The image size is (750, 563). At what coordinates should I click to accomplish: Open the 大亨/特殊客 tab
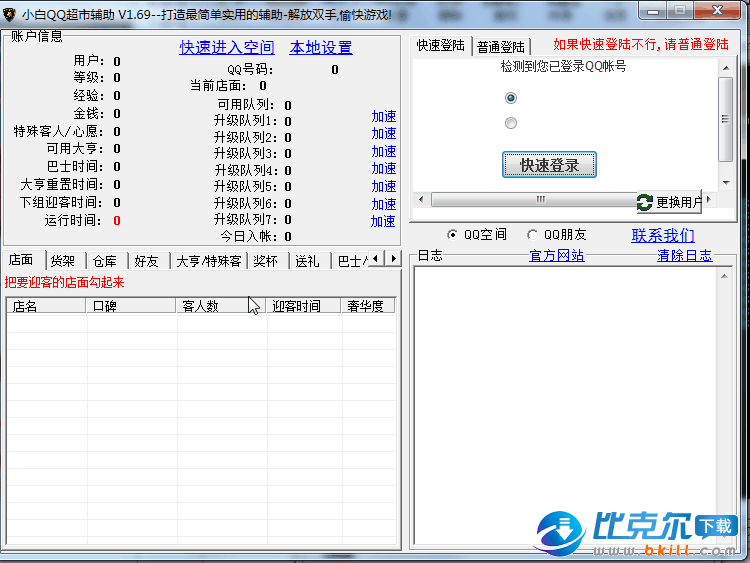[x=208, y=261]
